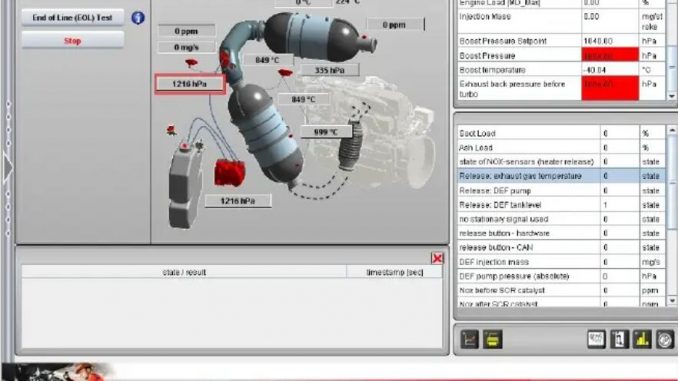Select the yellow bar chart icon
The image size is (678, 381).
642,339
